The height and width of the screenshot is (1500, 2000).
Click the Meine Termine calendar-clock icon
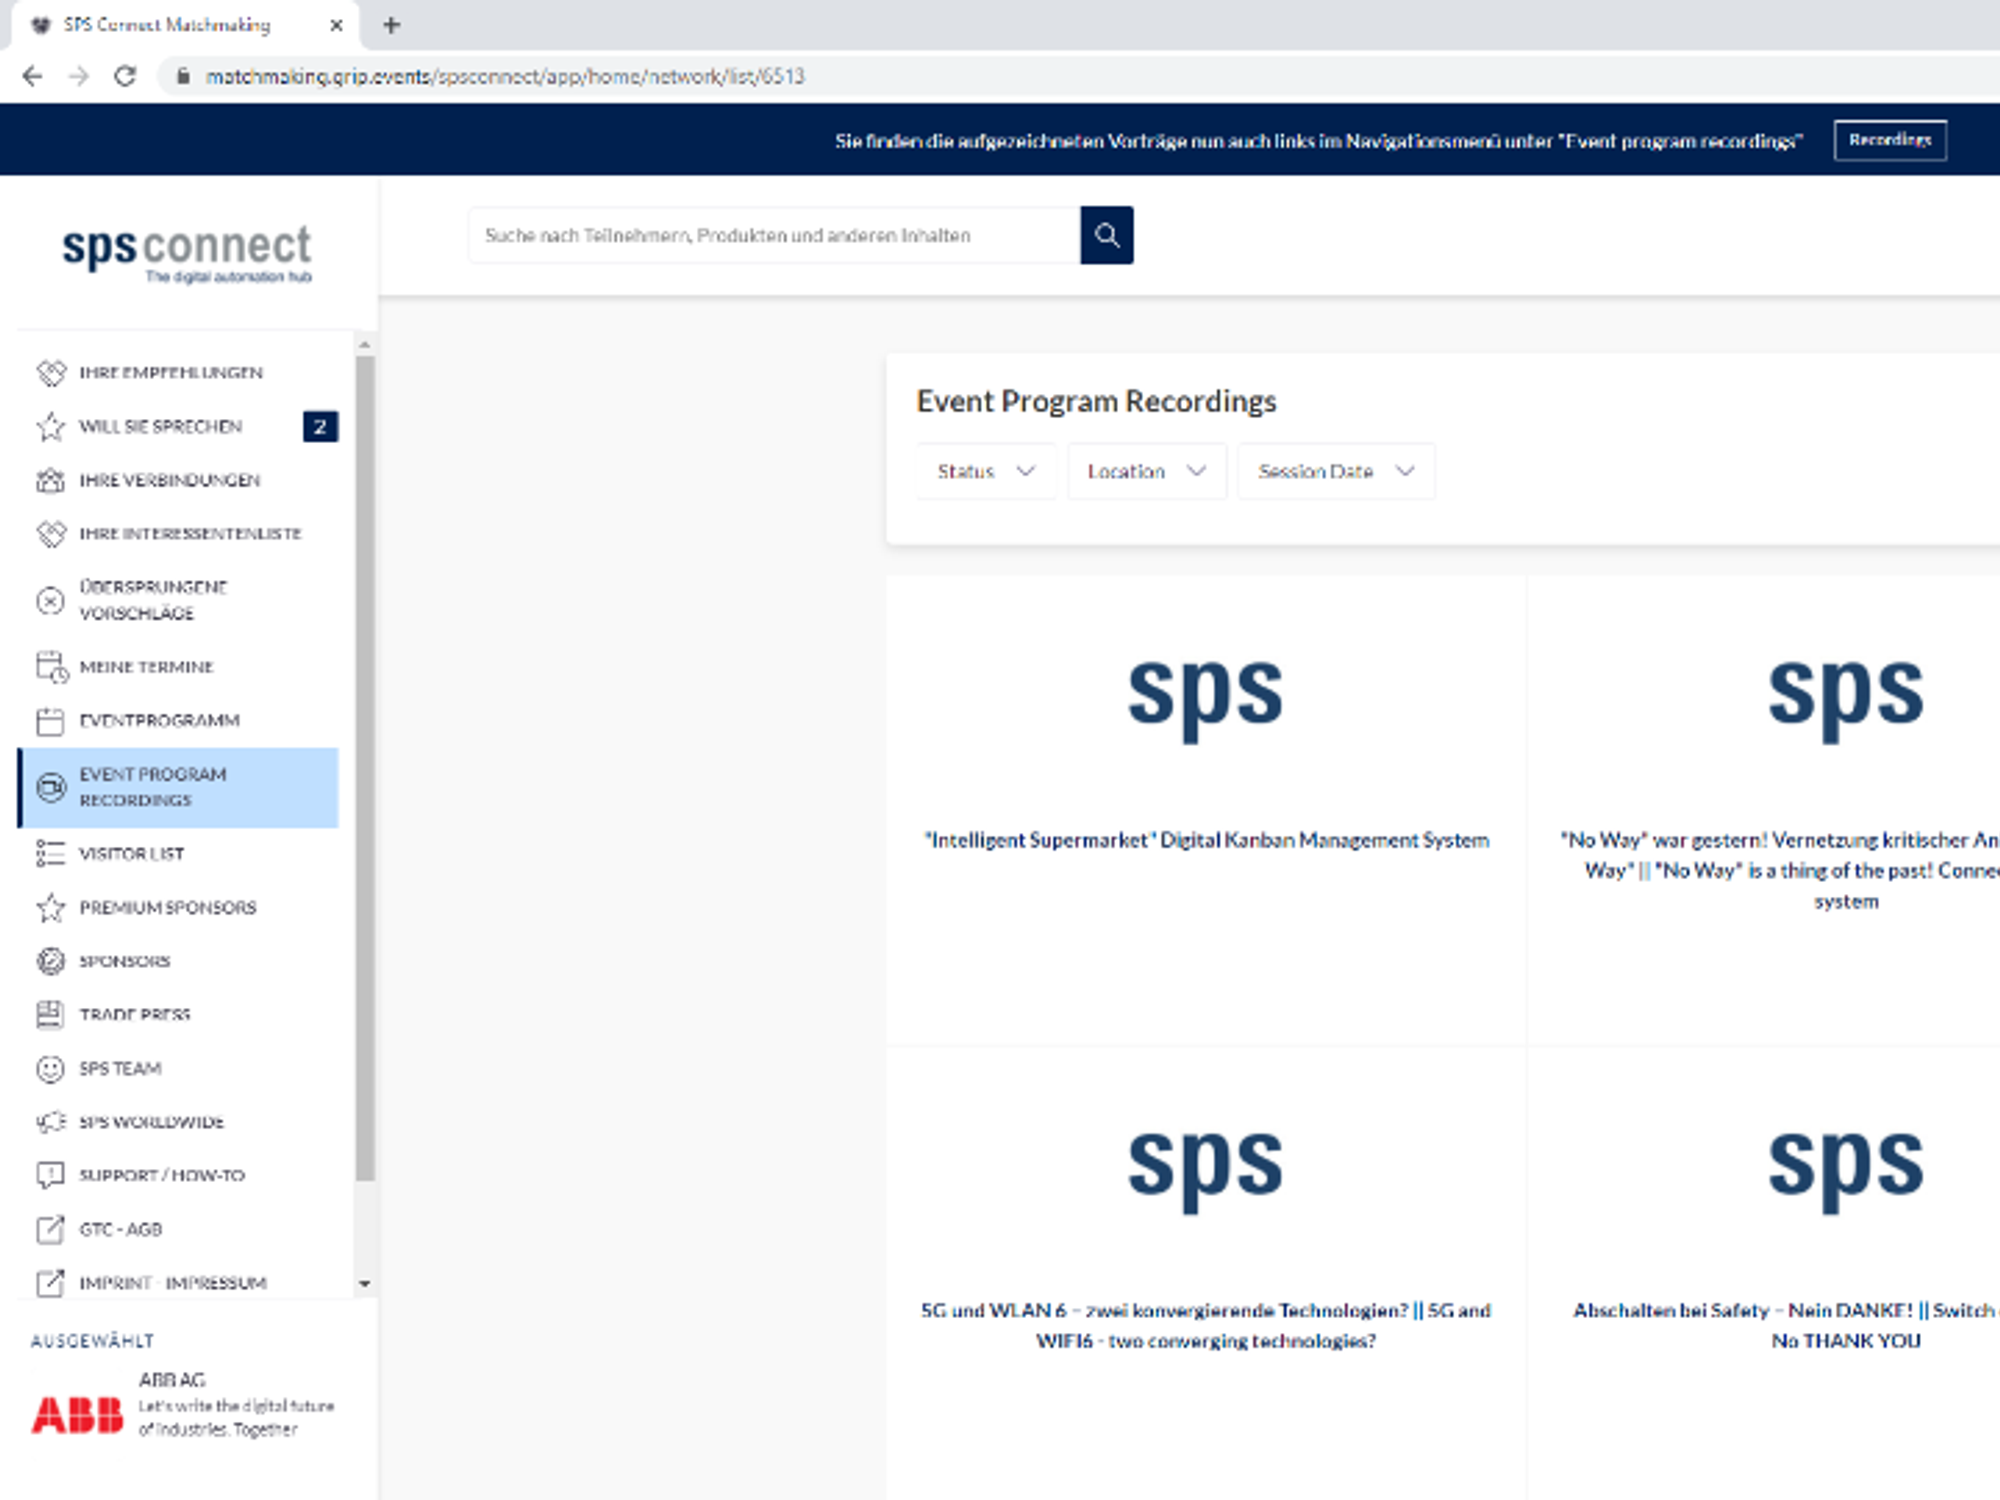51,667
